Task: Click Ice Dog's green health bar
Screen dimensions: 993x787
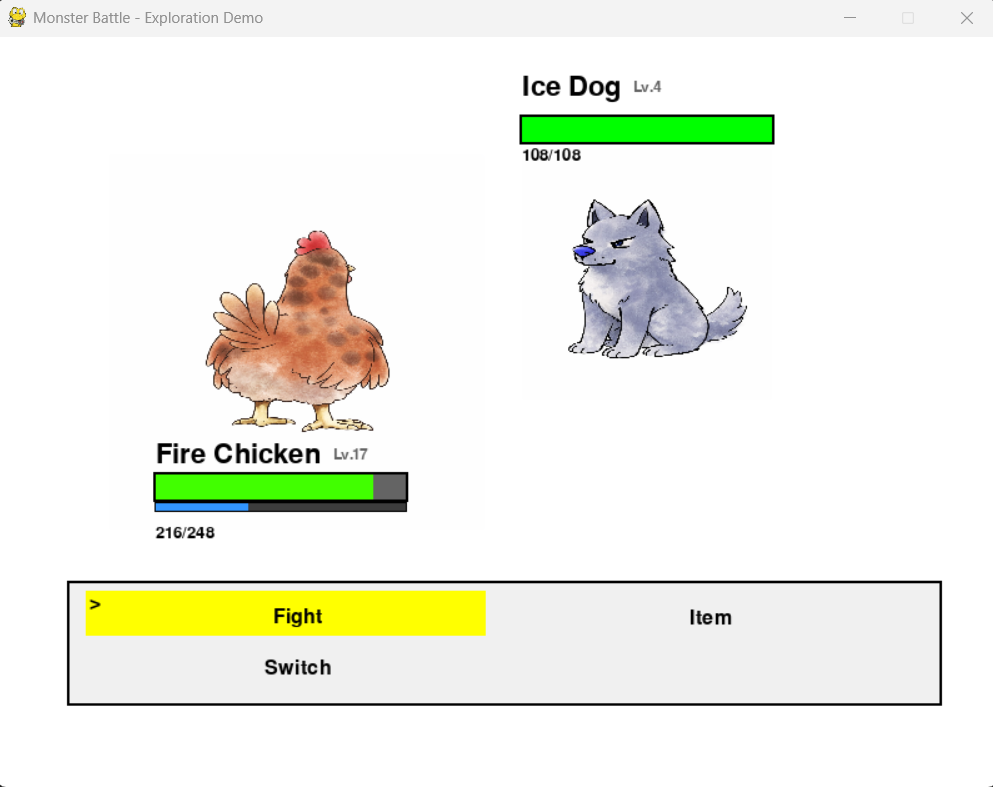Action: [x=647, y=130]
